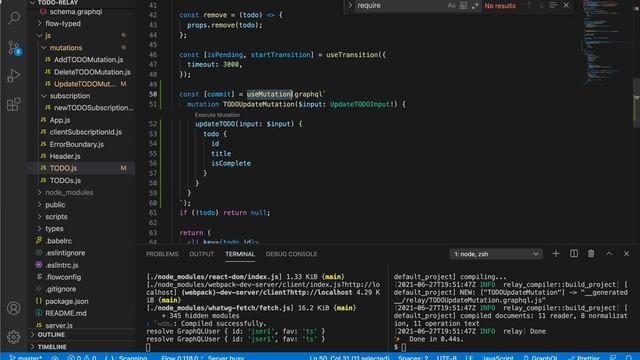640x360 pixels.
Task: Open .eslintrc.js file
Action: tap(62, 265)
